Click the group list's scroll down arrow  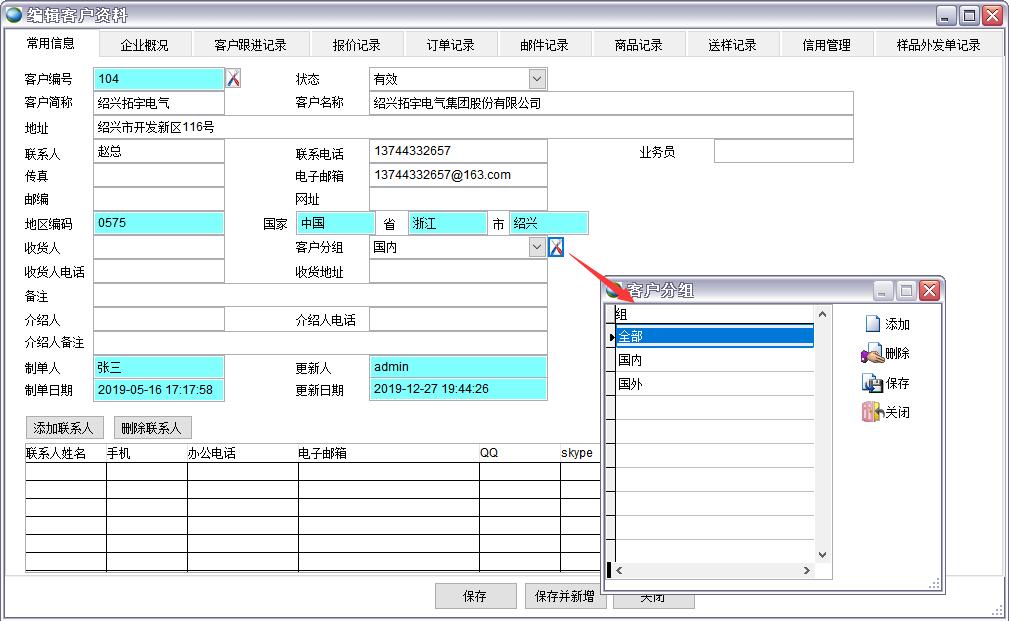[x=823, y=555]
